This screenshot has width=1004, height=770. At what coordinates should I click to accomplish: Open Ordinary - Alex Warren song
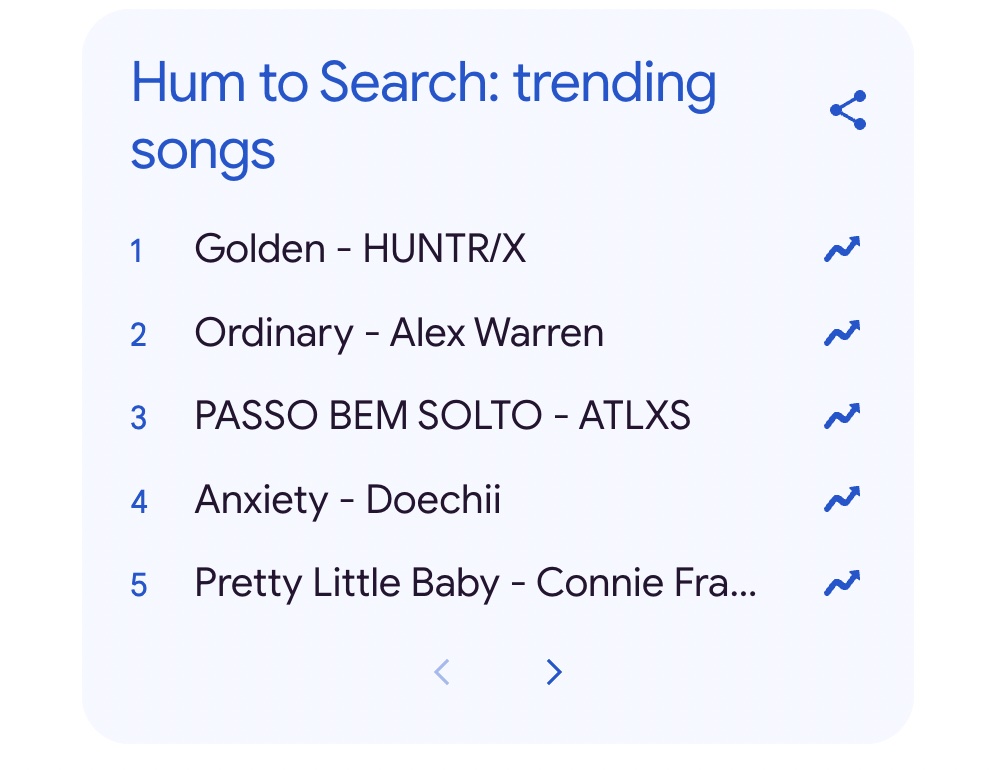pos(399,333)
